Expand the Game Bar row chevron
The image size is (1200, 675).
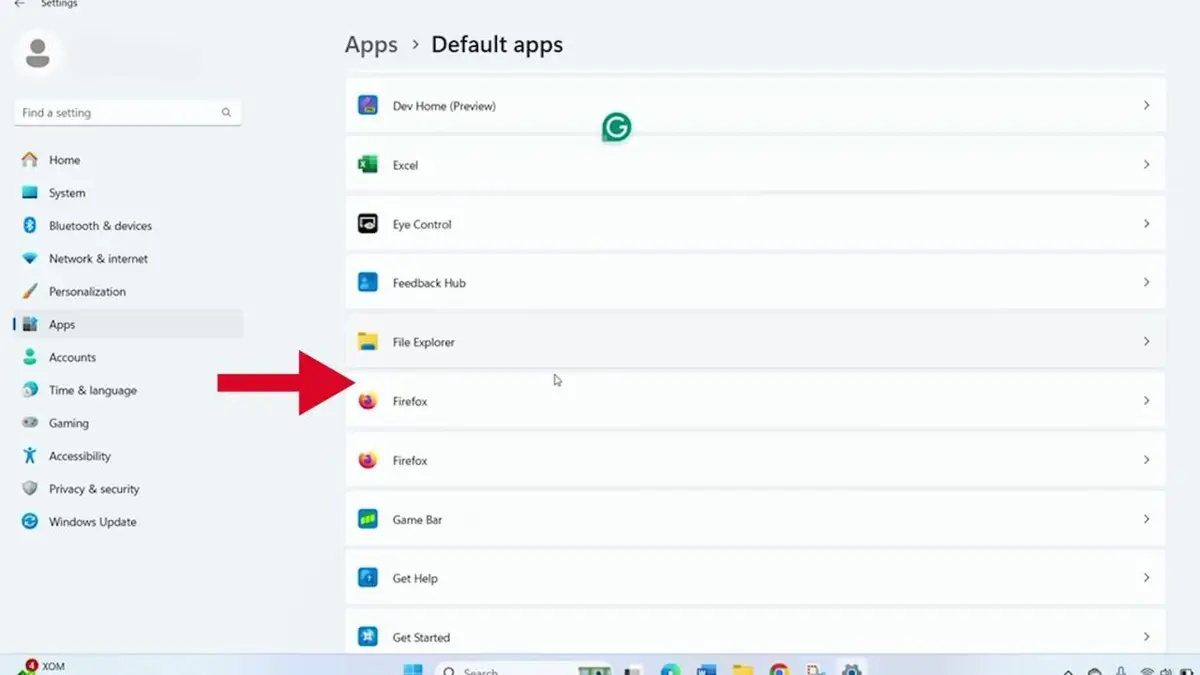pos(1146,519)
